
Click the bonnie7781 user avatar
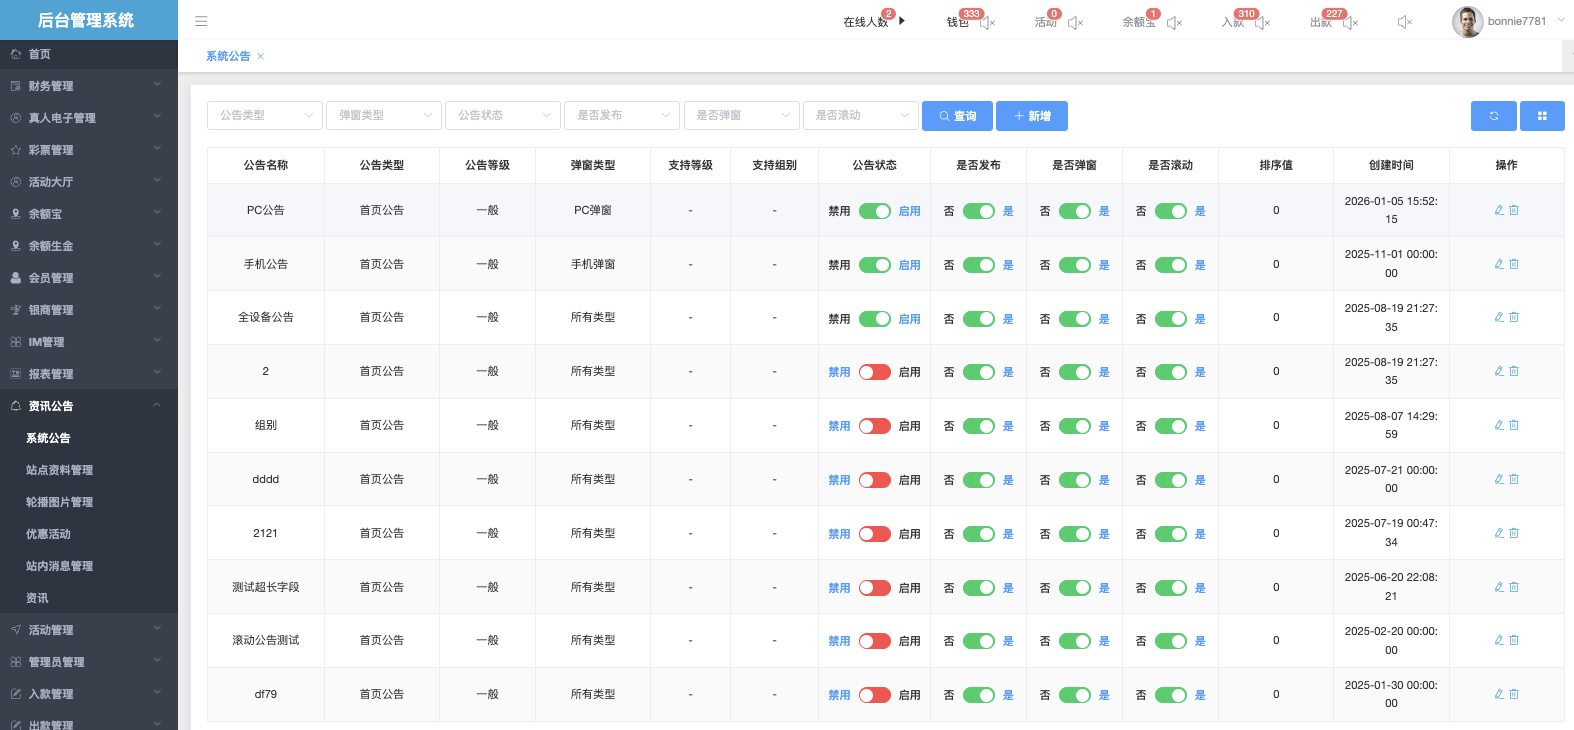tap(1467, 22)
